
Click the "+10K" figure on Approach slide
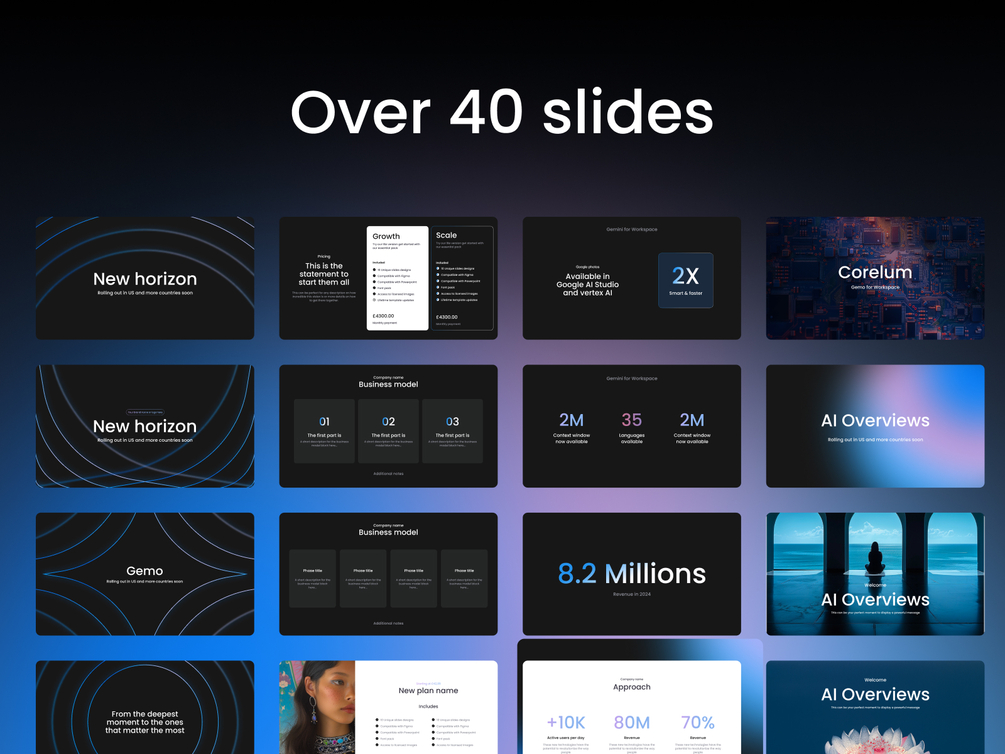coord(566,723)
